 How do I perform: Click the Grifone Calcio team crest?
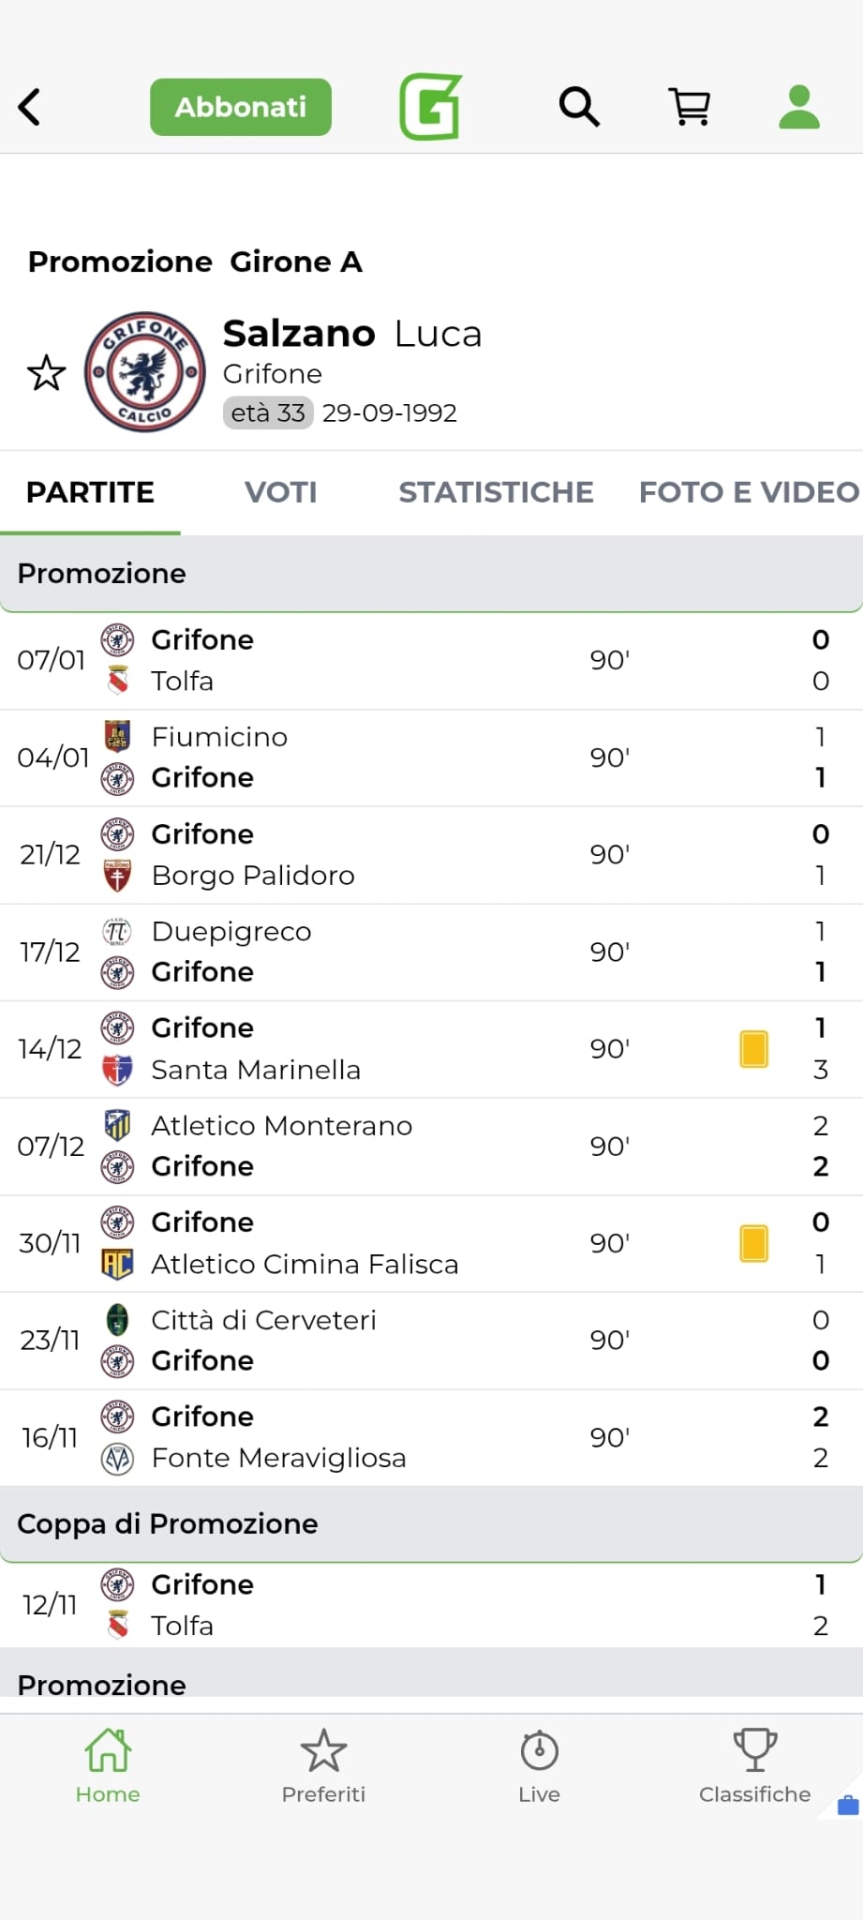pyautogui.click(x=145, y=373)
